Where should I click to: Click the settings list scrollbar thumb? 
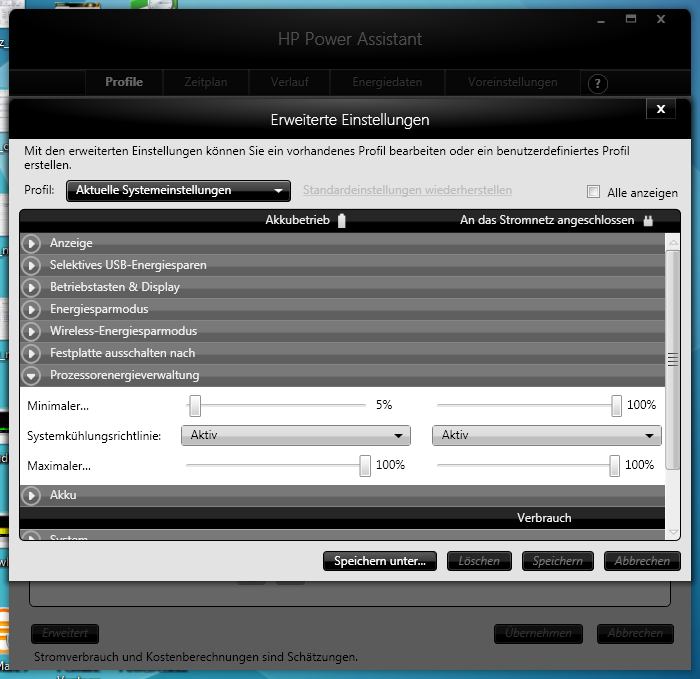[x=673, y=359]
